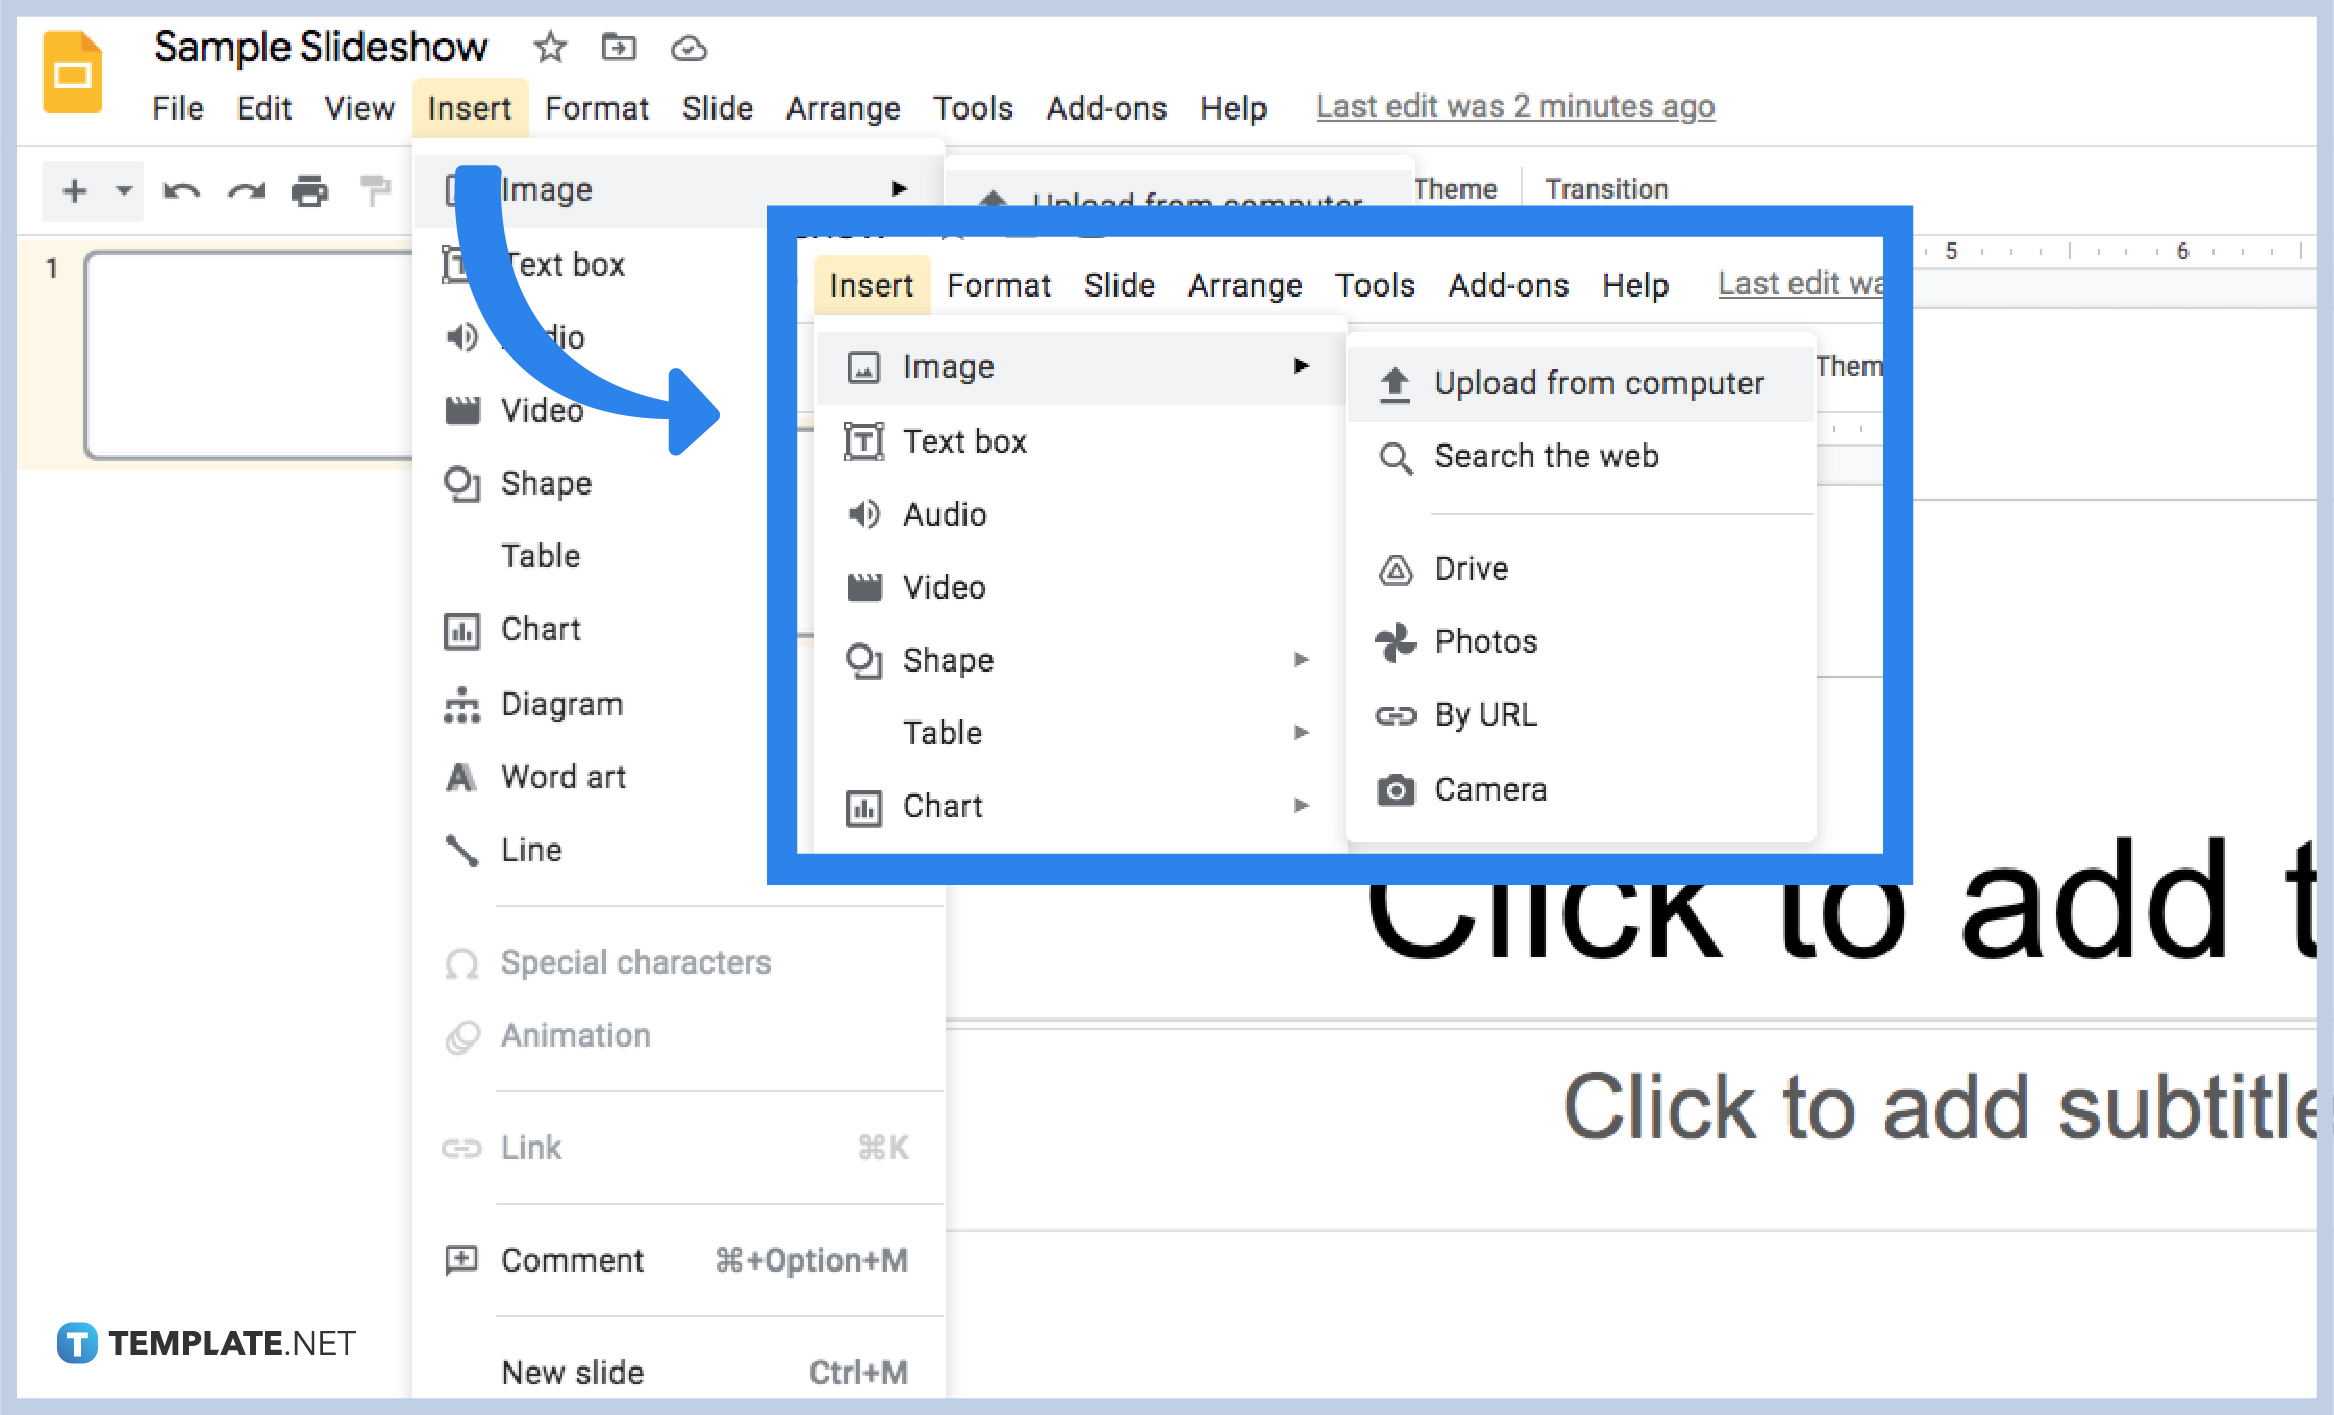2334x1415 pixels.
Task: Open the Format menu
Action: click(596, 108)
